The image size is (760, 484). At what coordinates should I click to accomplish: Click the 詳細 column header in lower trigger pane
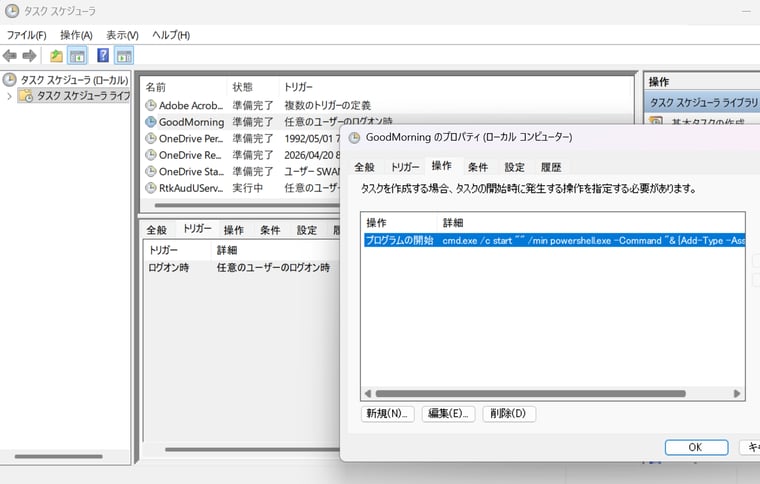pos(227,250)
